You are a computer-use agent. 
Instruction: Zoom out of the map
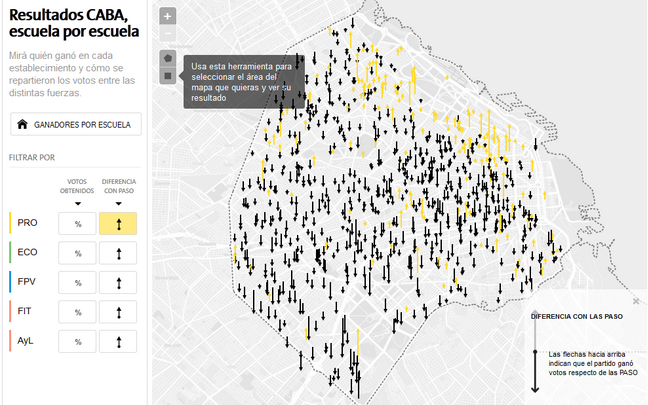(167, 33)
